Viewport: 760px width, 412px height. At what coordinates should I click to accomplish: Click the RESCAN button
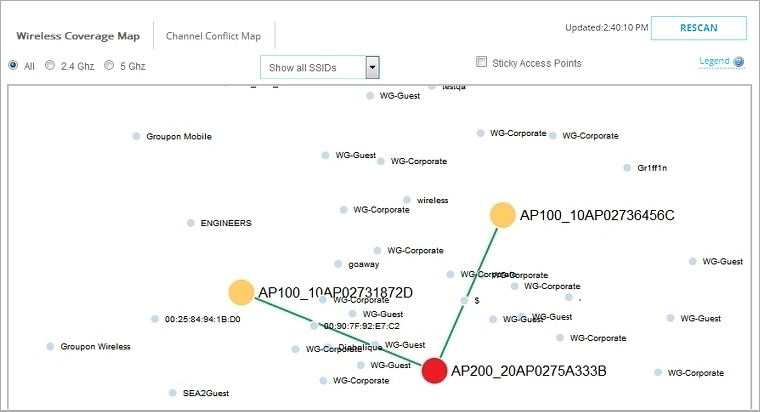698,28
